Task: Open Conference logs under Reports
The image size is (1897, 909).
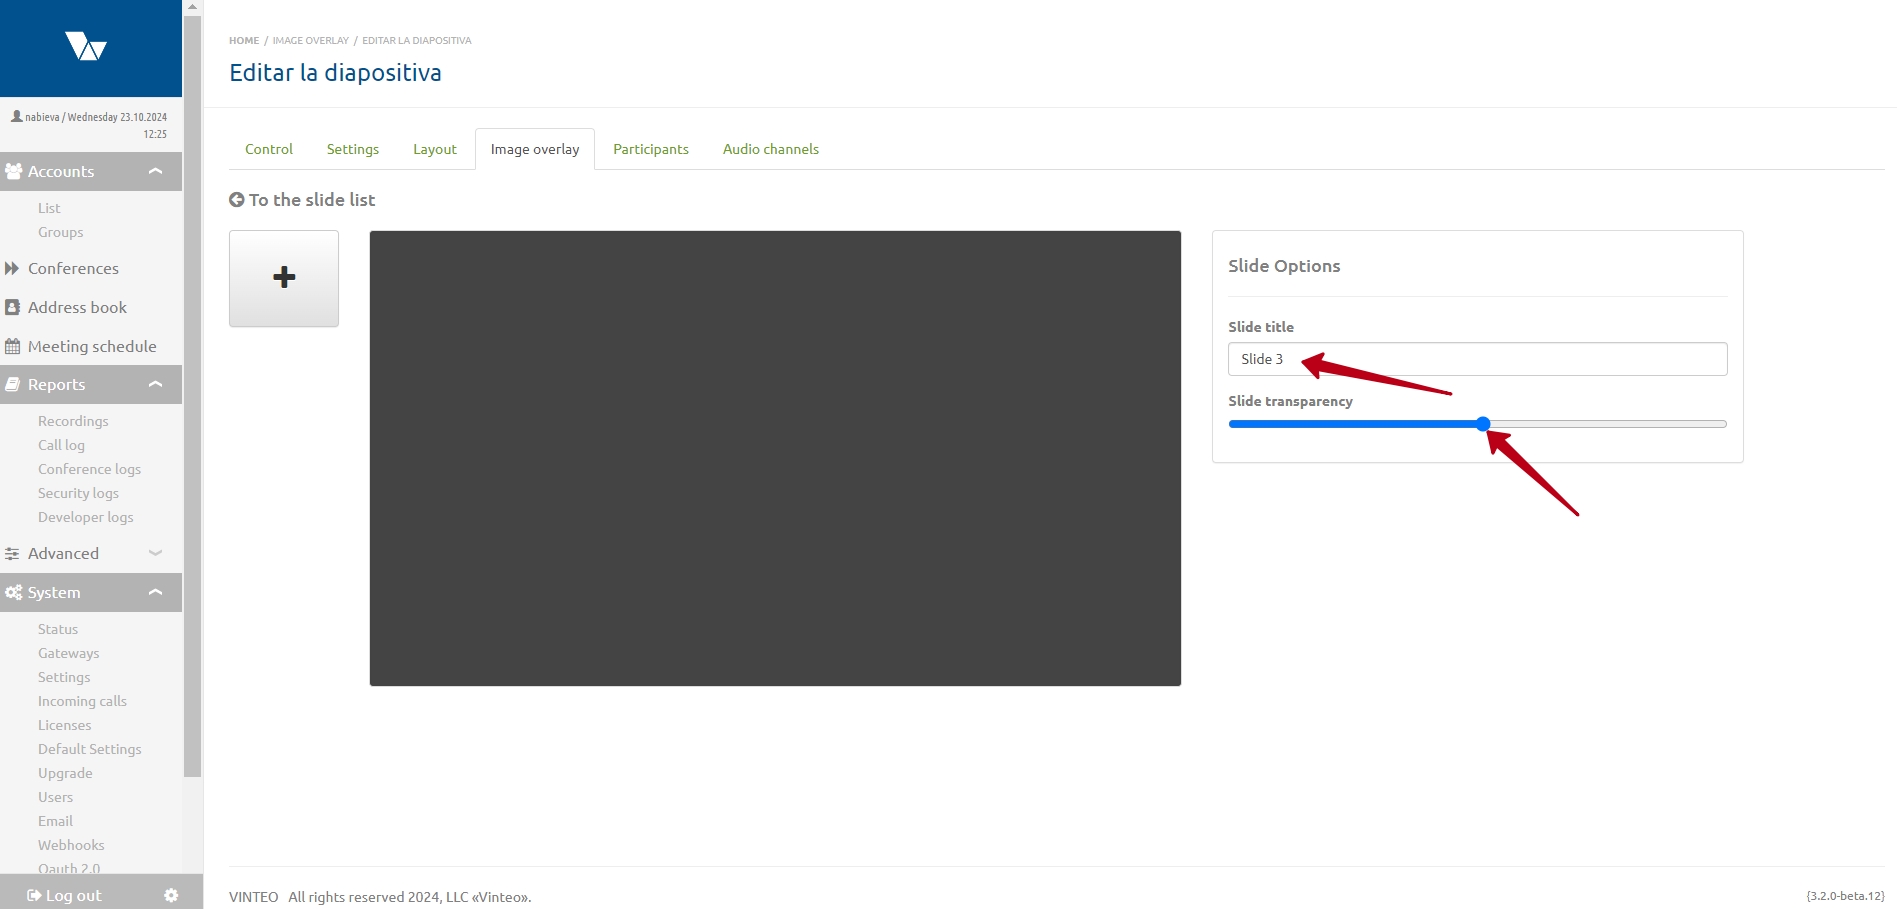Action: (89, 469)
